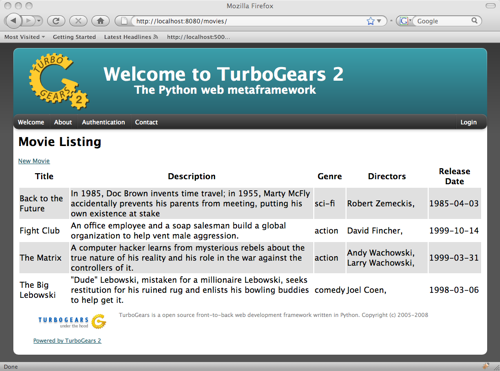Click the Description column header
This screenshot has height=371, width=500.
point(191,176)
